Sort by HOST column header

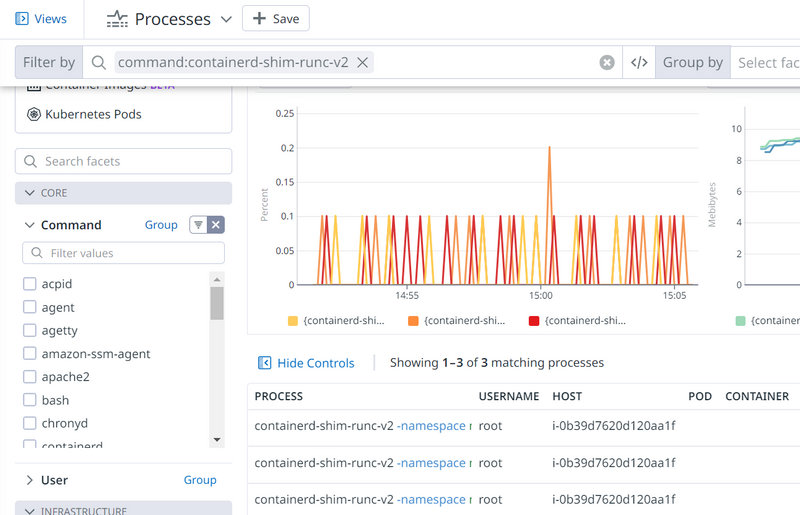567,396
